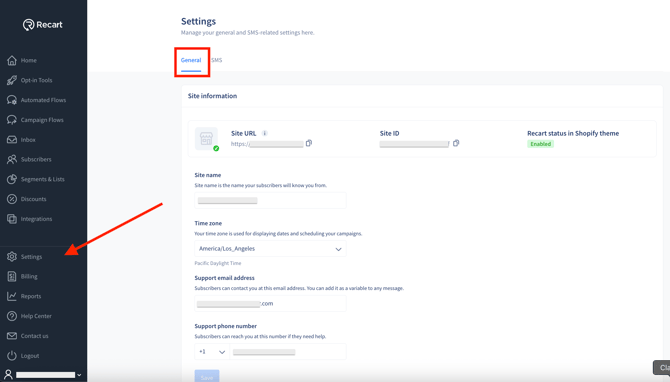The image size is (670, 382).
Task: Go to Opt-in Tools label
Action: tap(36, 80)
